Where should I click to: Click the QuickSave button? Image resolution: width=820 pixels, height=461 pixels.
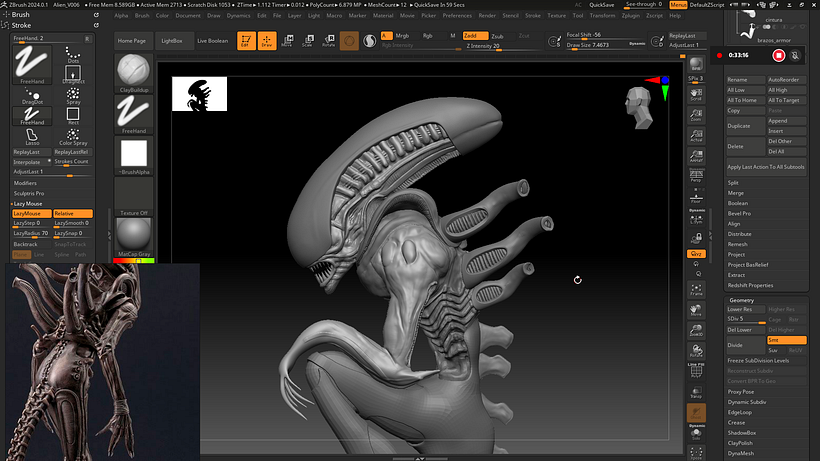pyautogui.click(x=601, y=5)
